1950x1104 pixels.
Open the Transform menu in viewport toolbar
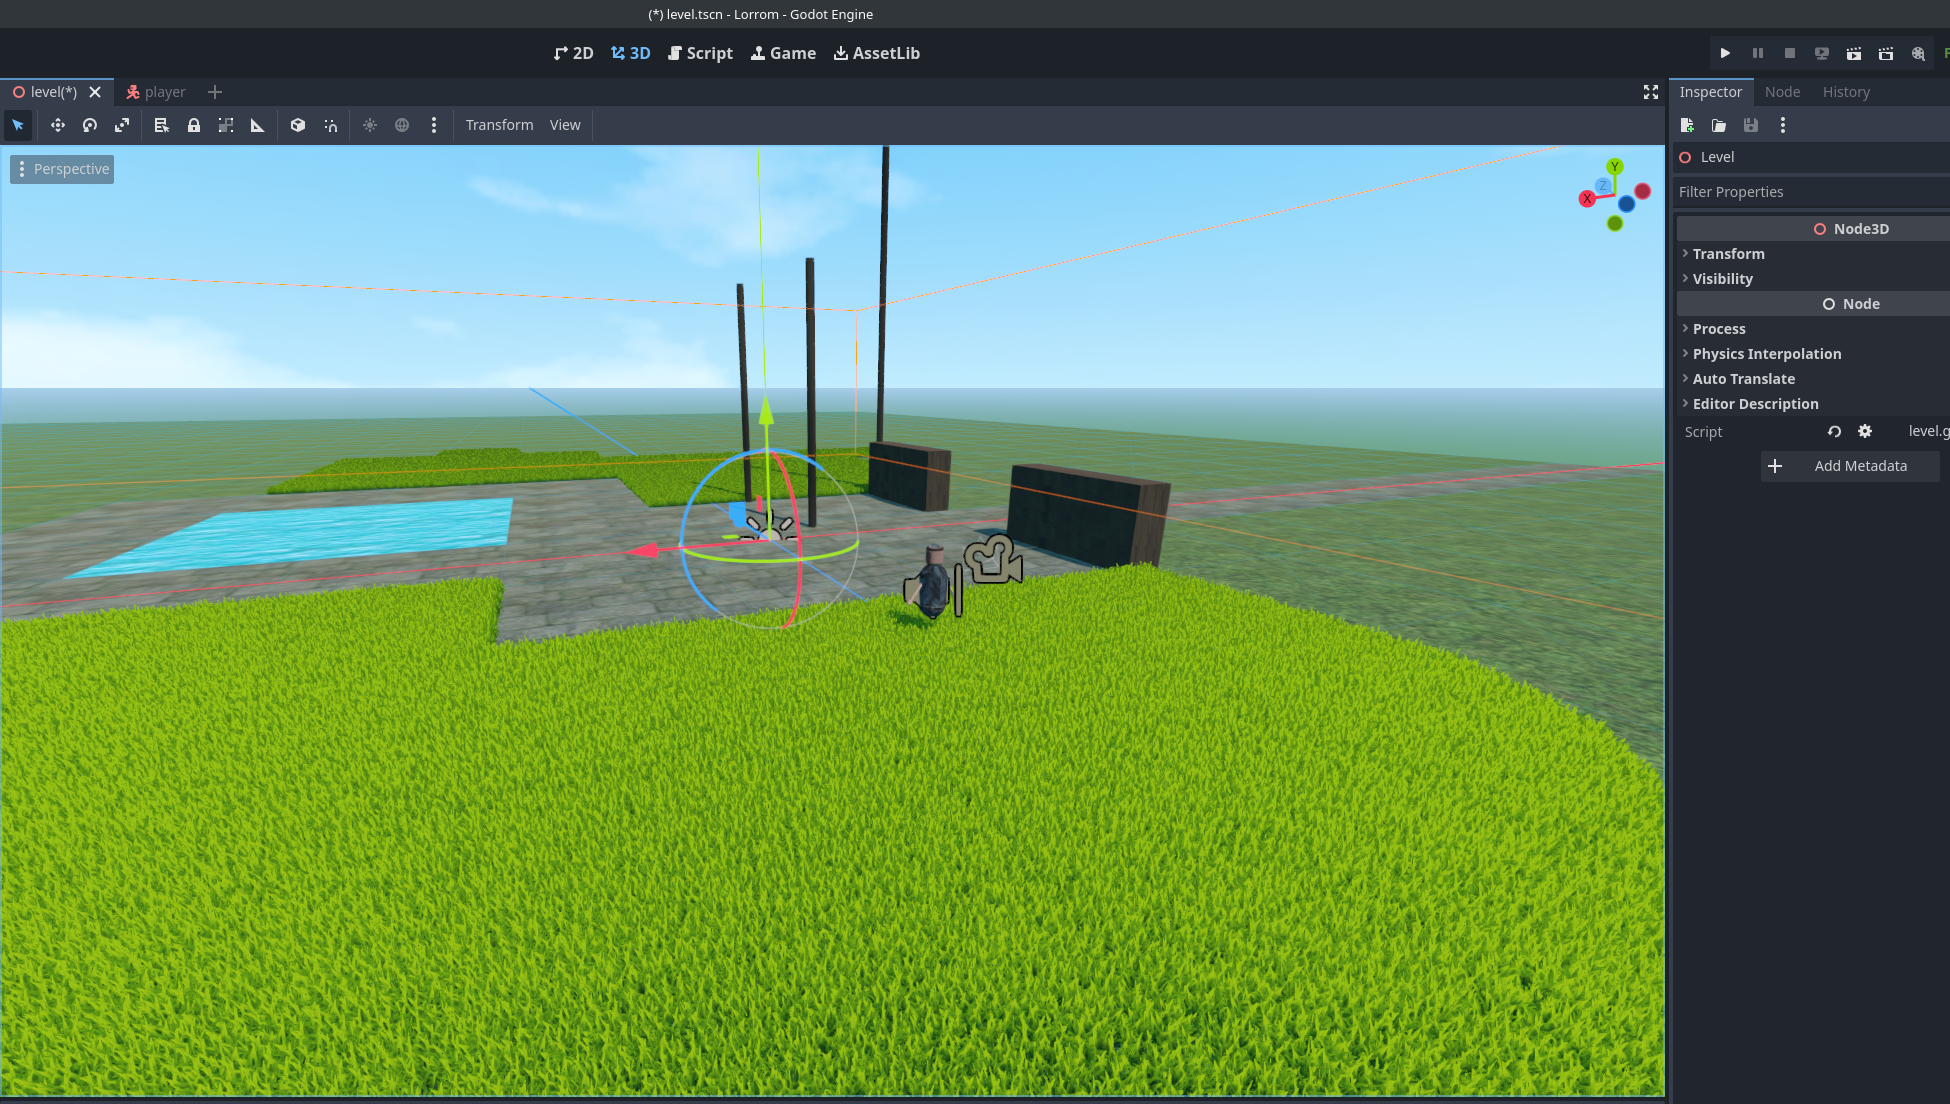499,125
